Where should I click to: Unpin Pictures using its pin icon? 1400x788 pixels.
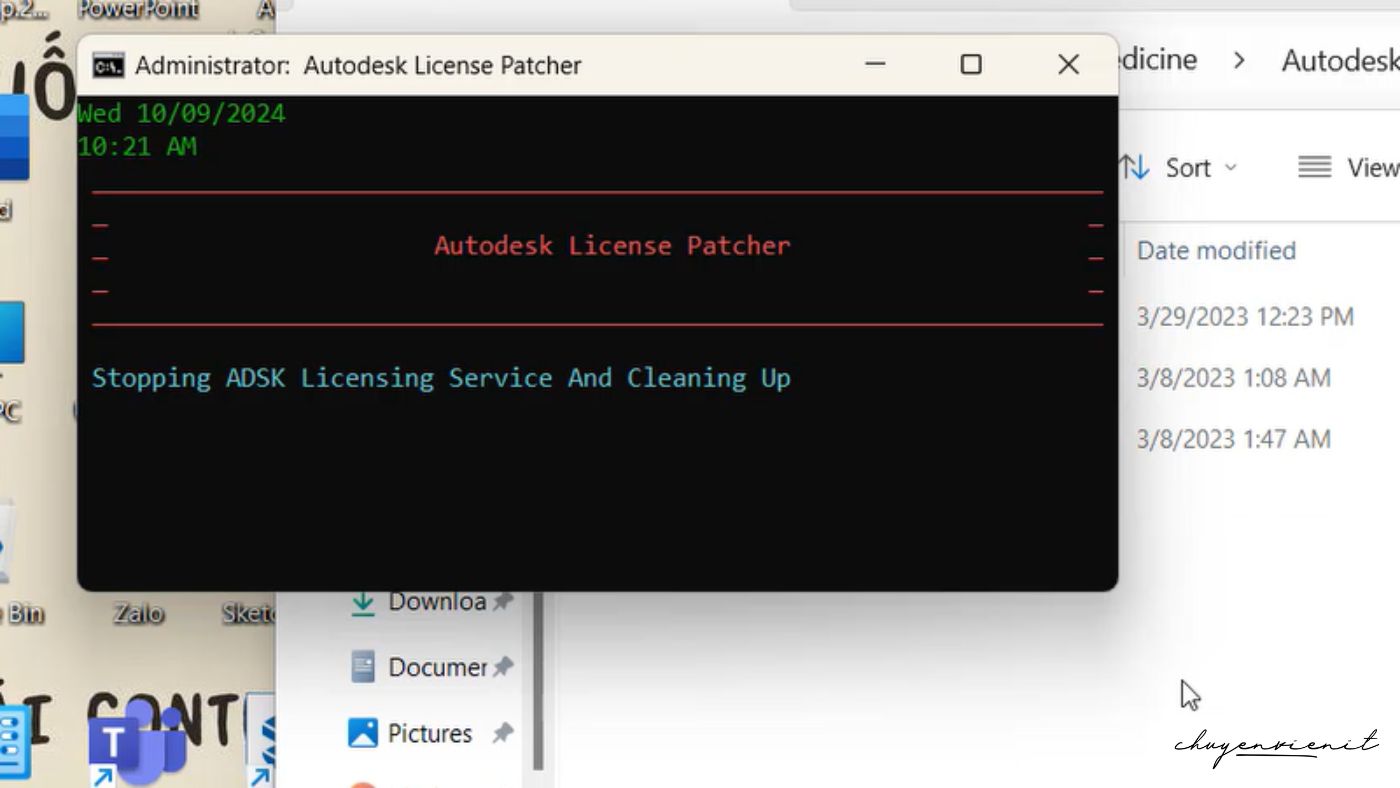coord(503,733)
